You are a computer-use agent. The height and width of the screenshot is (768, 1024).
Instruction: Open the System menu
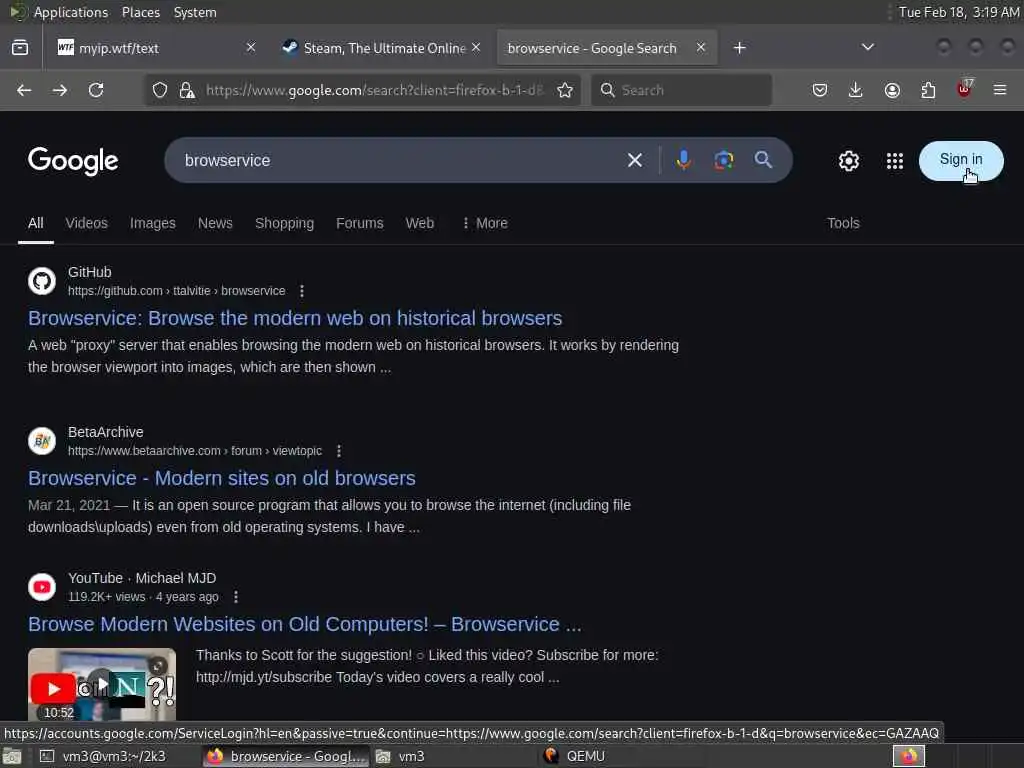coord(195,12)
